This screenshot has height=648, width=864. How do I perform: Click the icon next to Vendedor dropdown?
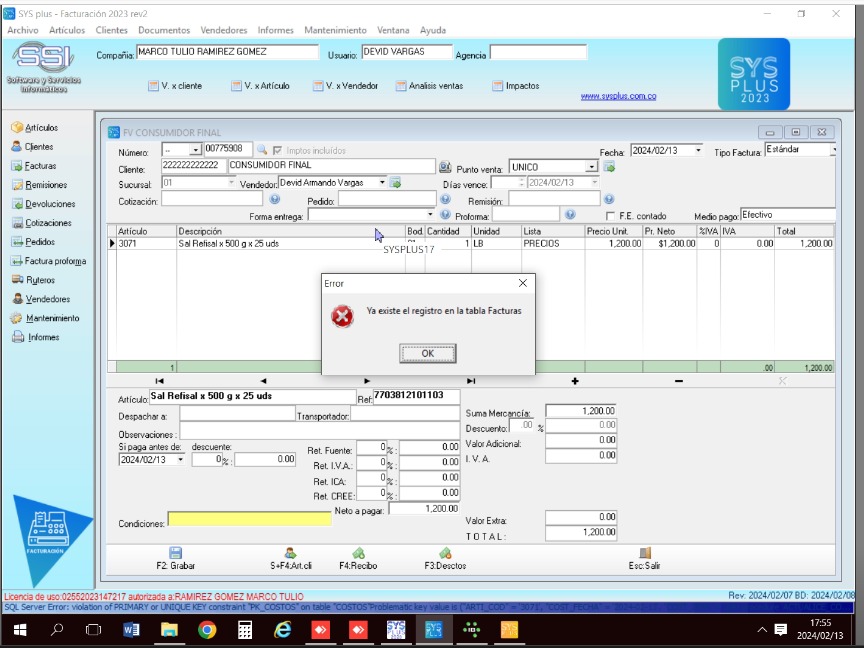[395, 182]
